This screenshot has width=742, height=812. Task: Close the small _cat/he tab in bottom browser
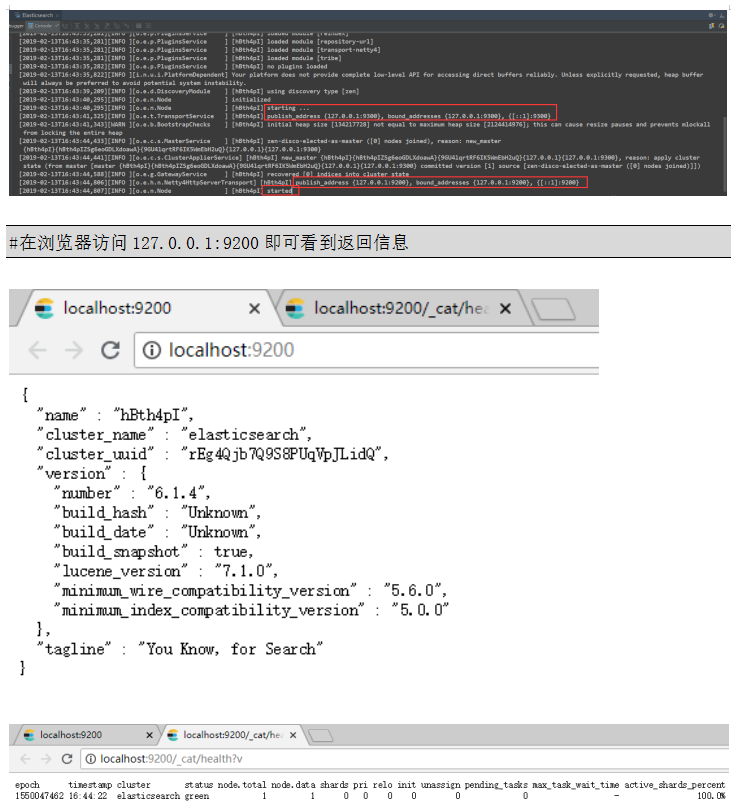pos(293,735)
